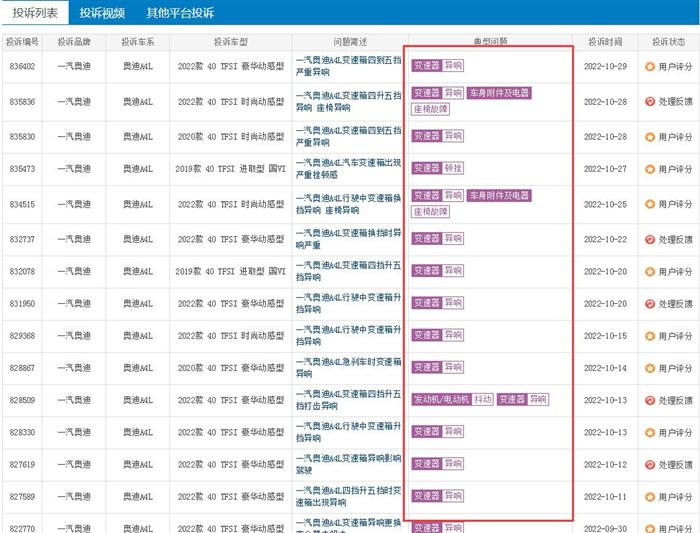
Task: Open the 其他平台投诉 tab
Action: point(180,12)
